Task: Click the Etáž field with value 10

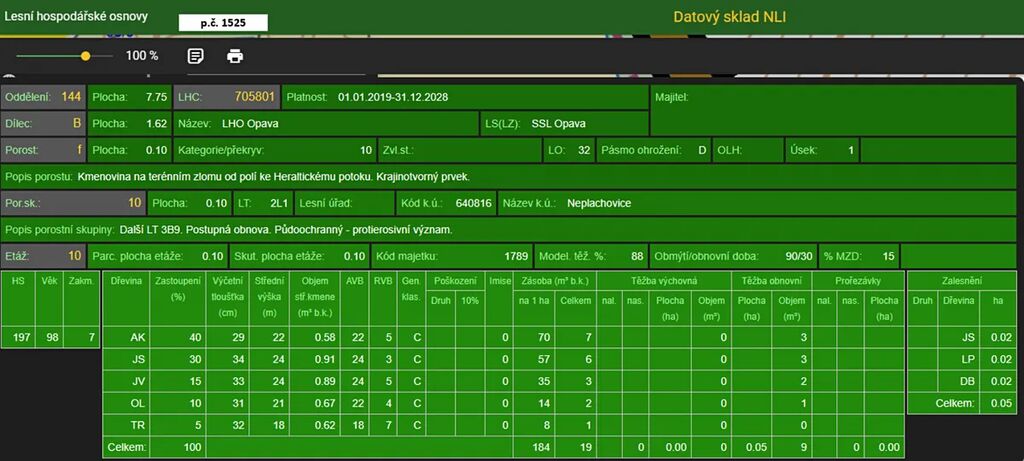Action: pos(43,256)
